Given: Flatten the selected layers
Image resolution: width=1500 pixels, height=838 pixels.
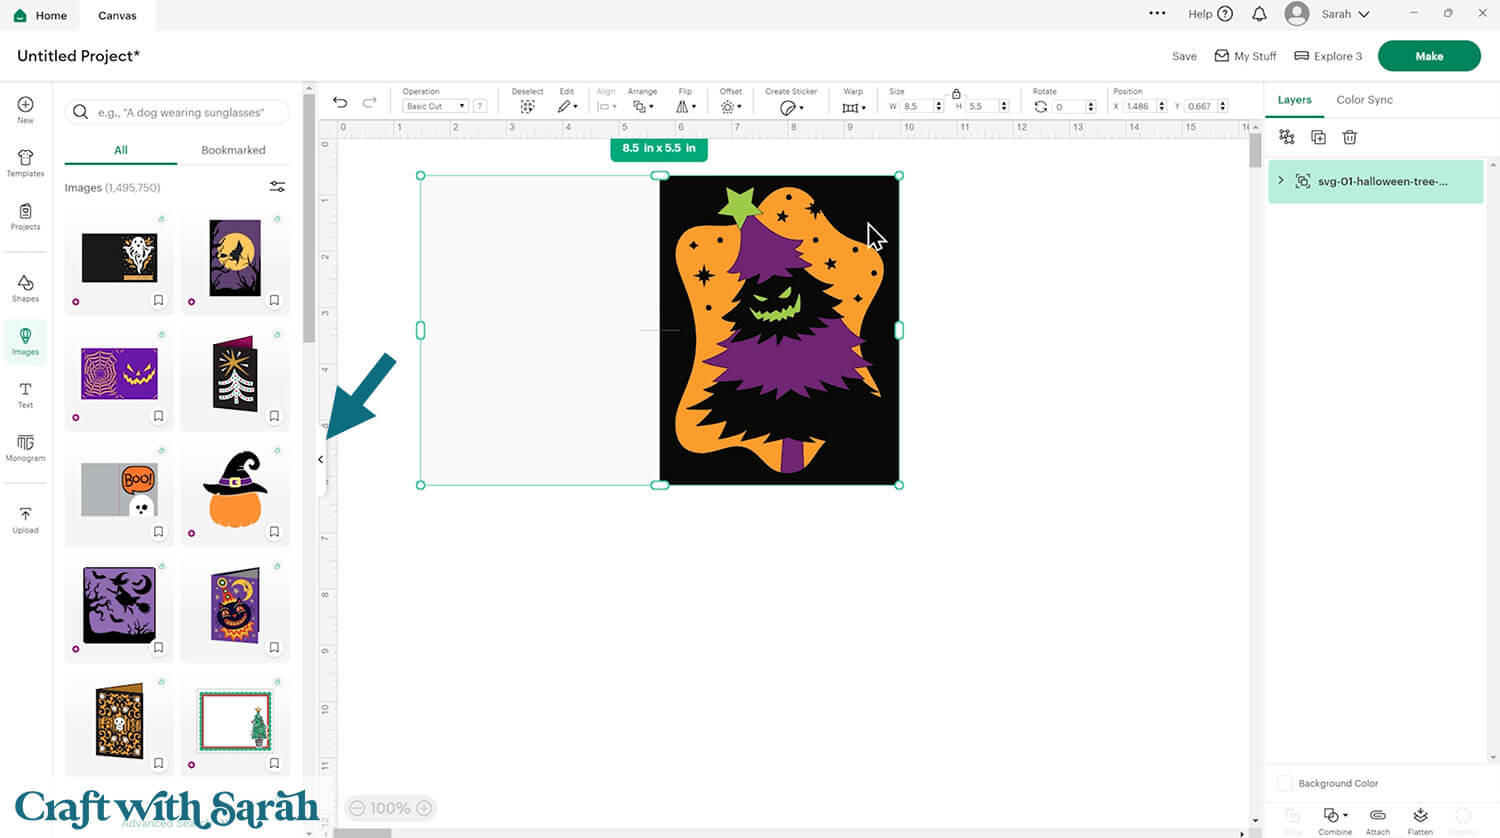Looking at the screenshot, I should pos(1420,819).
